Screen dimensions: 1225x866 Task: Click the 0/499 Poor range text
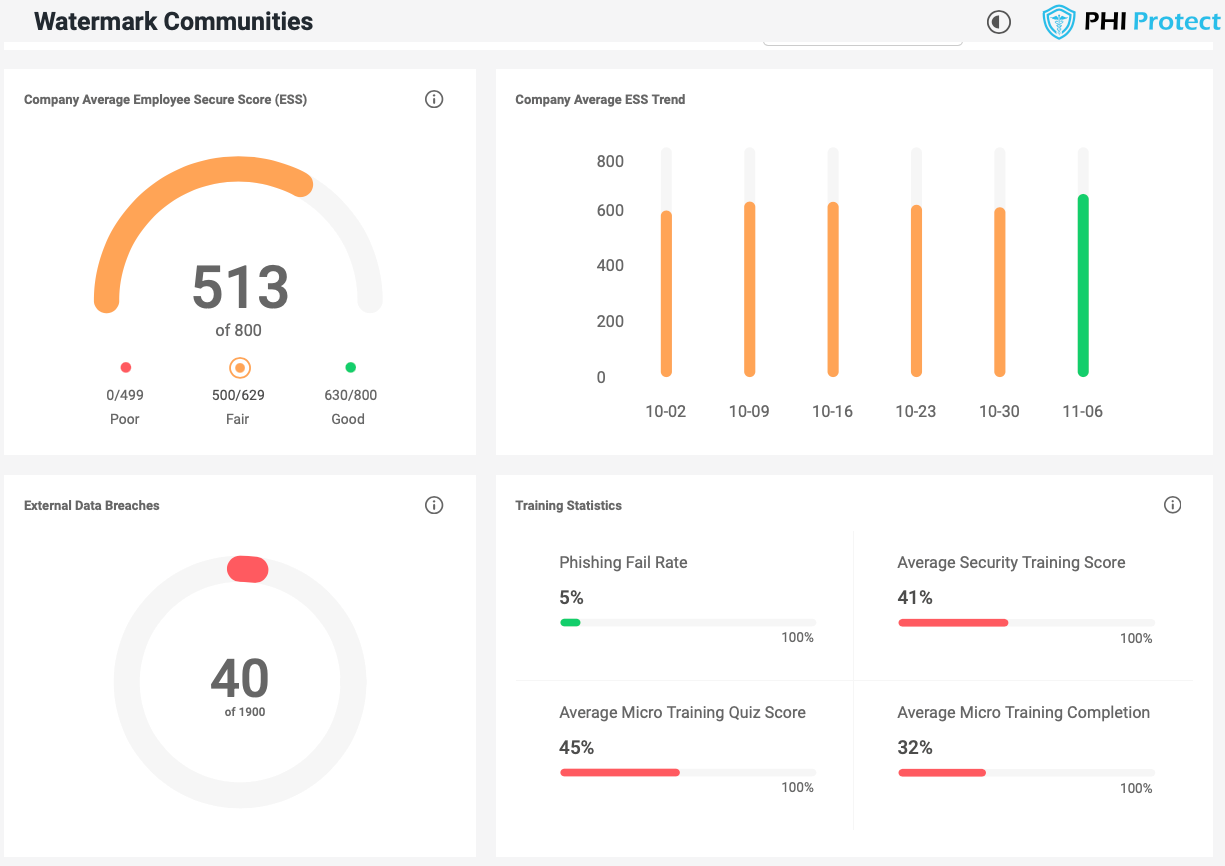click(125, 395)
